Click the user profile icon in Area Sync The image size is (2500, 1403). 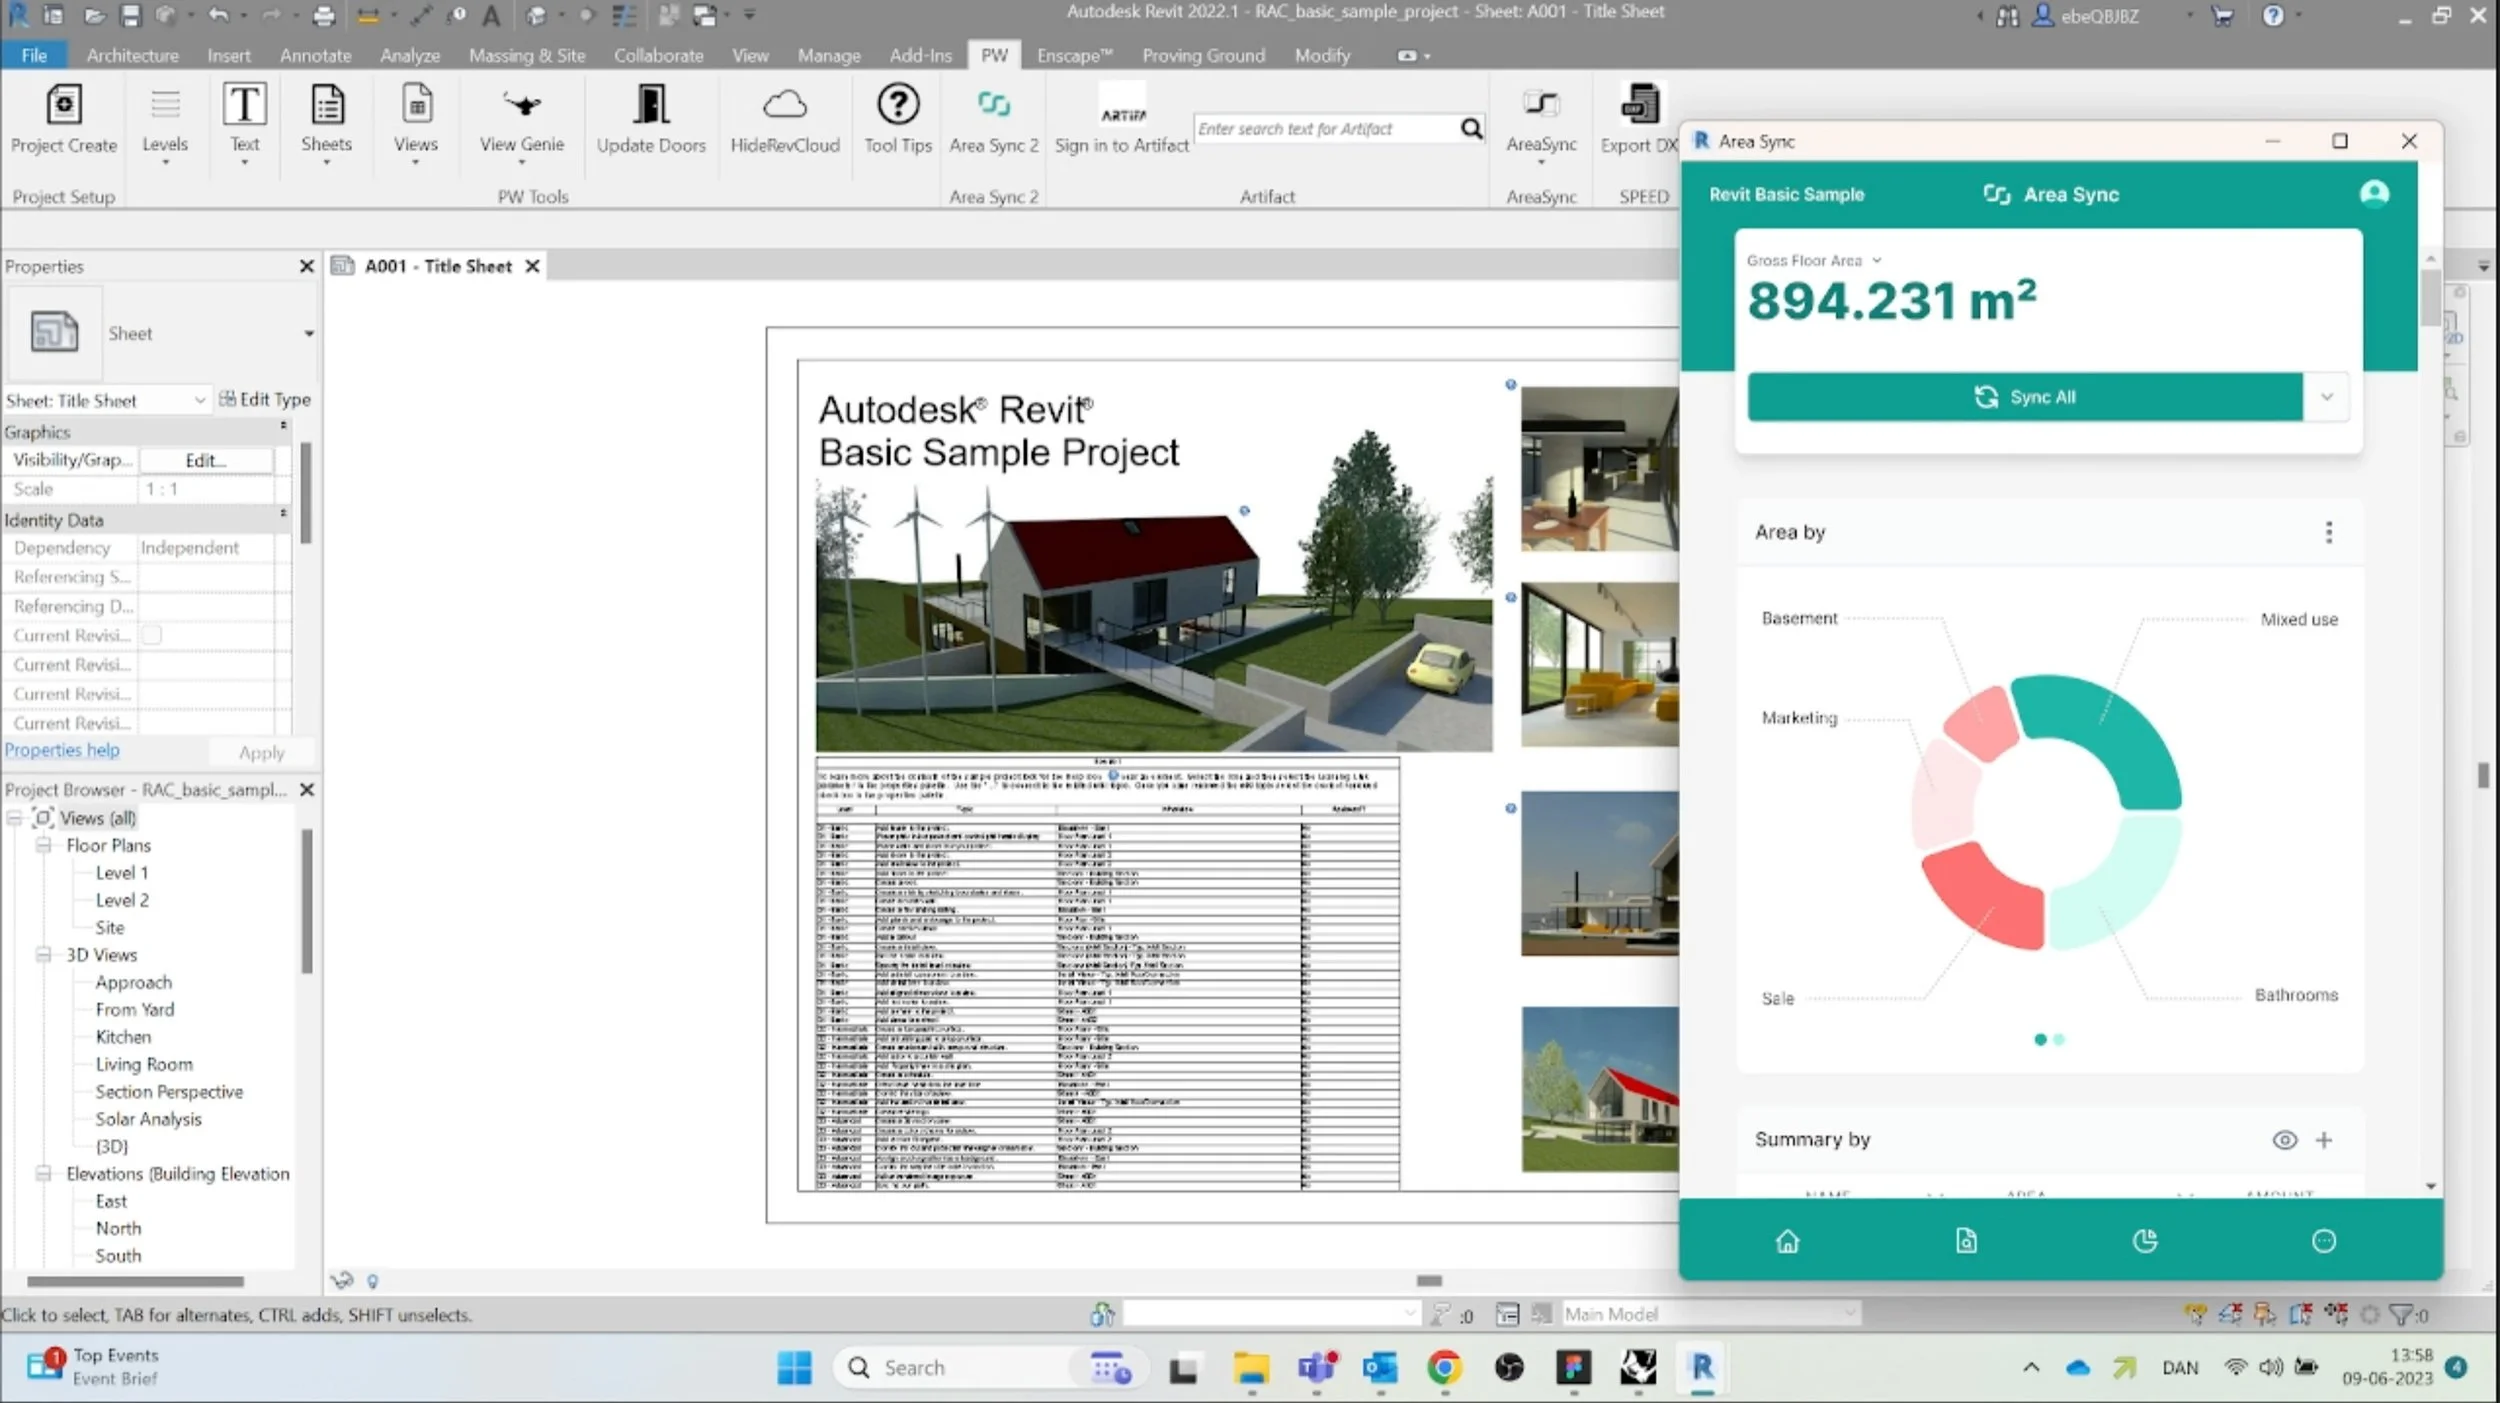[x=2374, y=194]
